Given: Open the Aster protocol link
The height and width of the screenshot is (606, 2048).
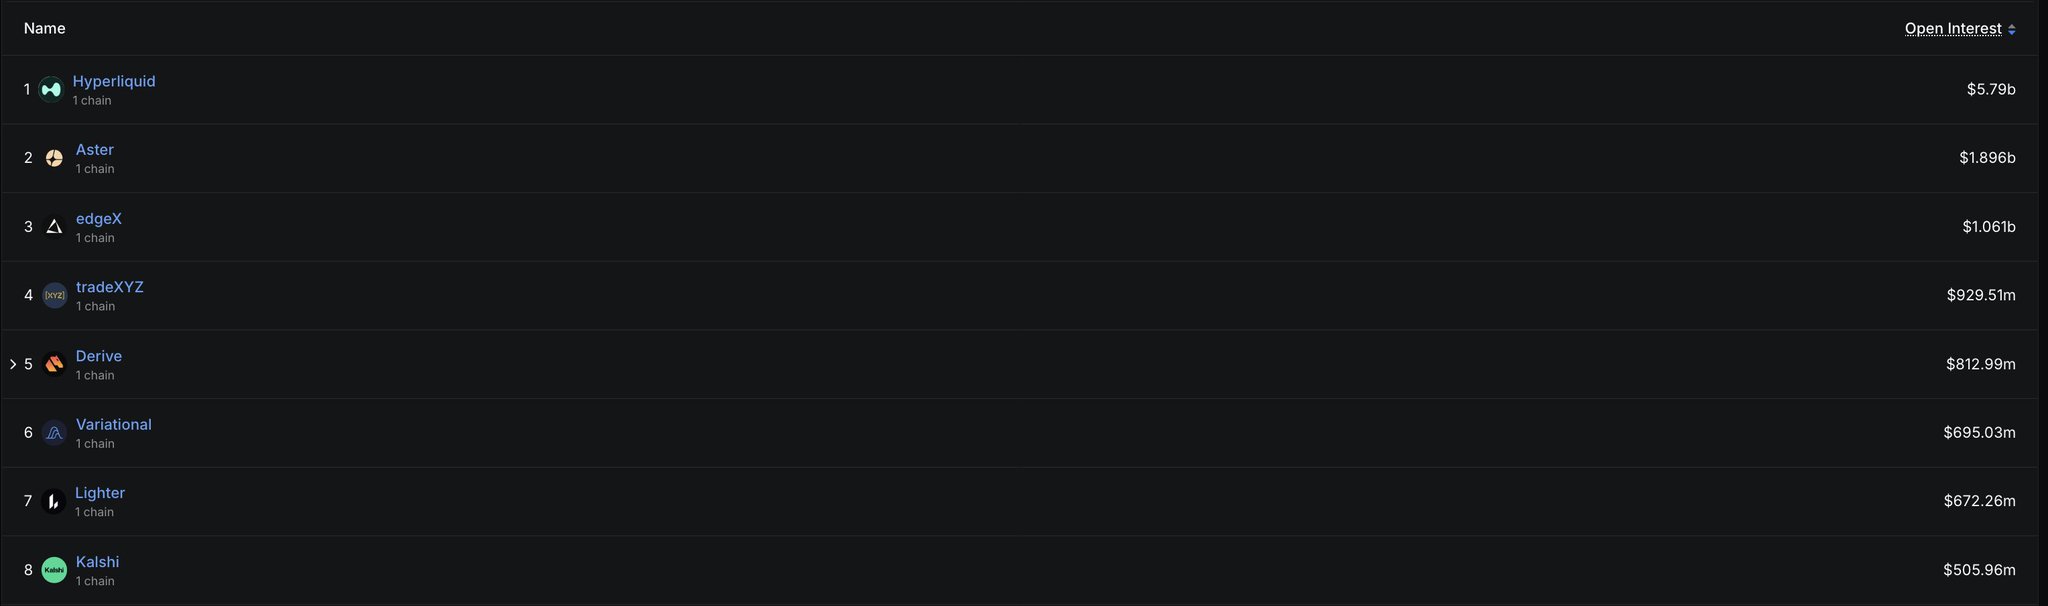Looking at the screenshot, I should (x=95, y=150).
